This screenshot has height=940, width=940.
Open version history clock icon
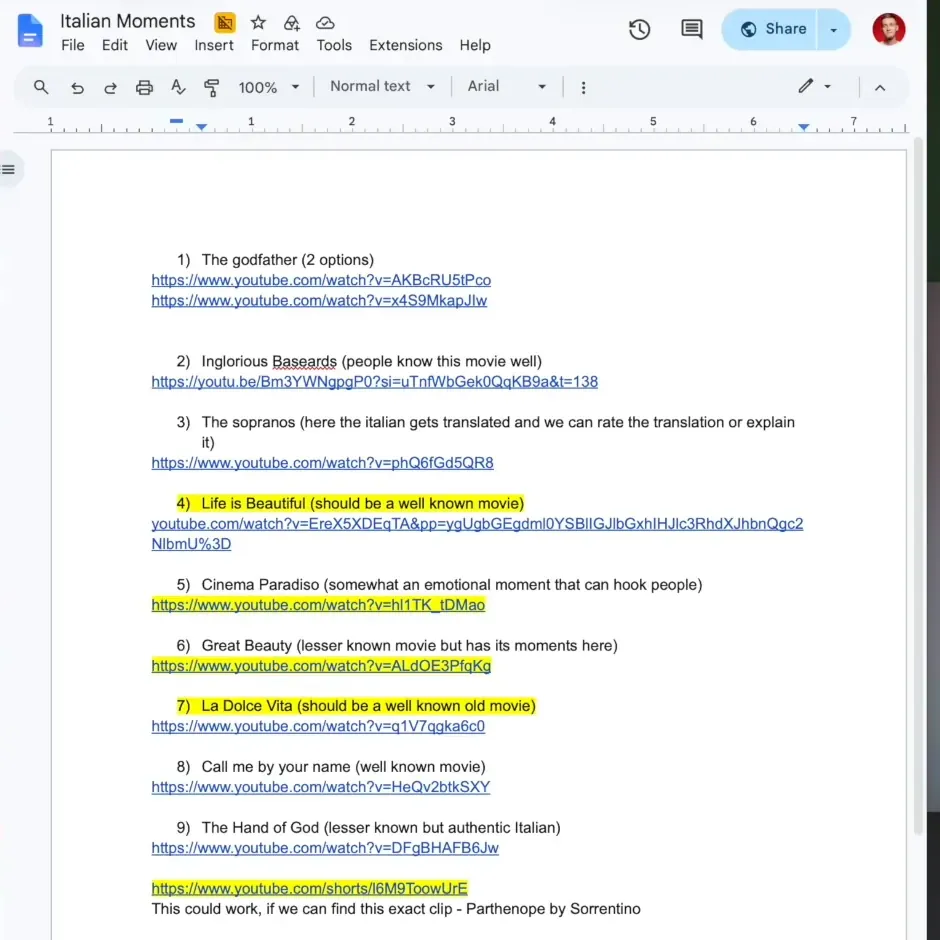(639, 29)
